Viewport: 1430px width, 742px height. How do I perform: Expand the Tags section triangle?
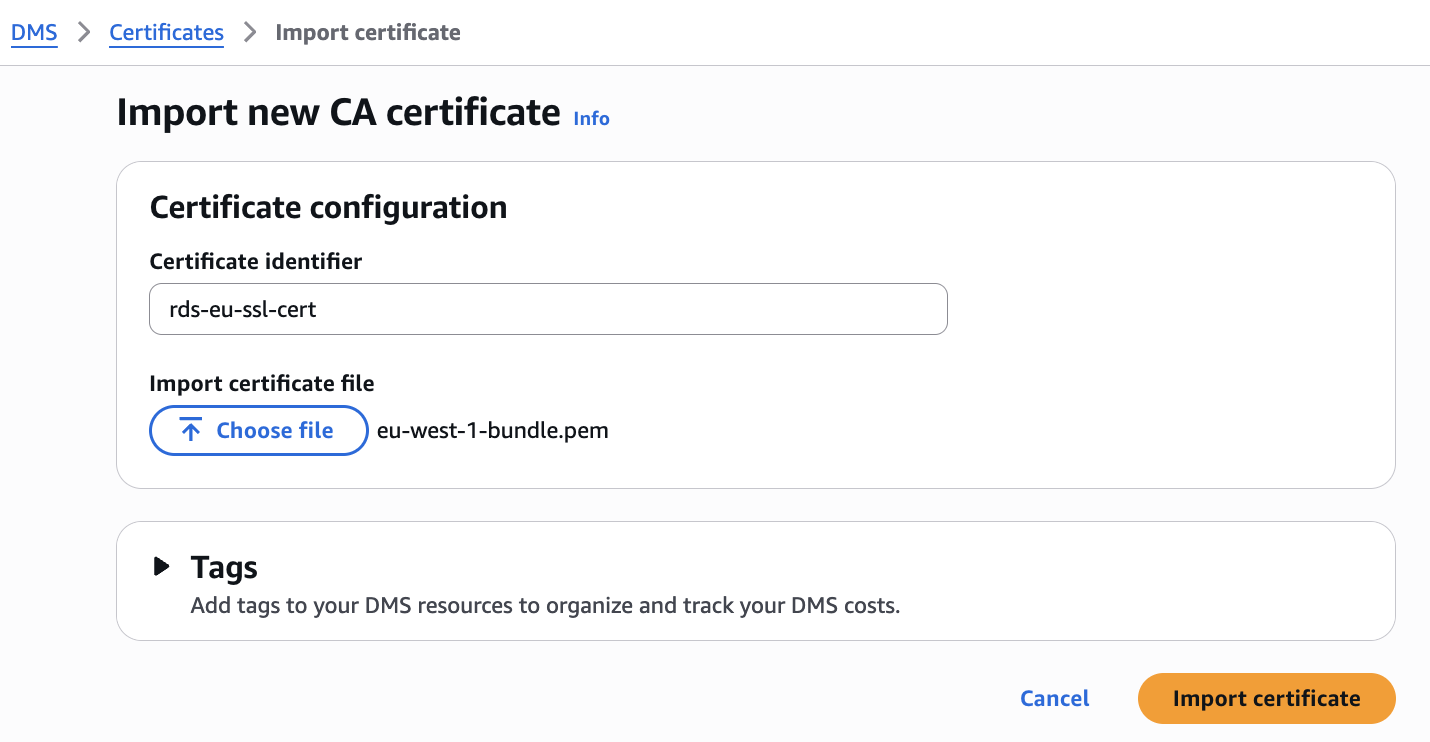click(161, 567)
